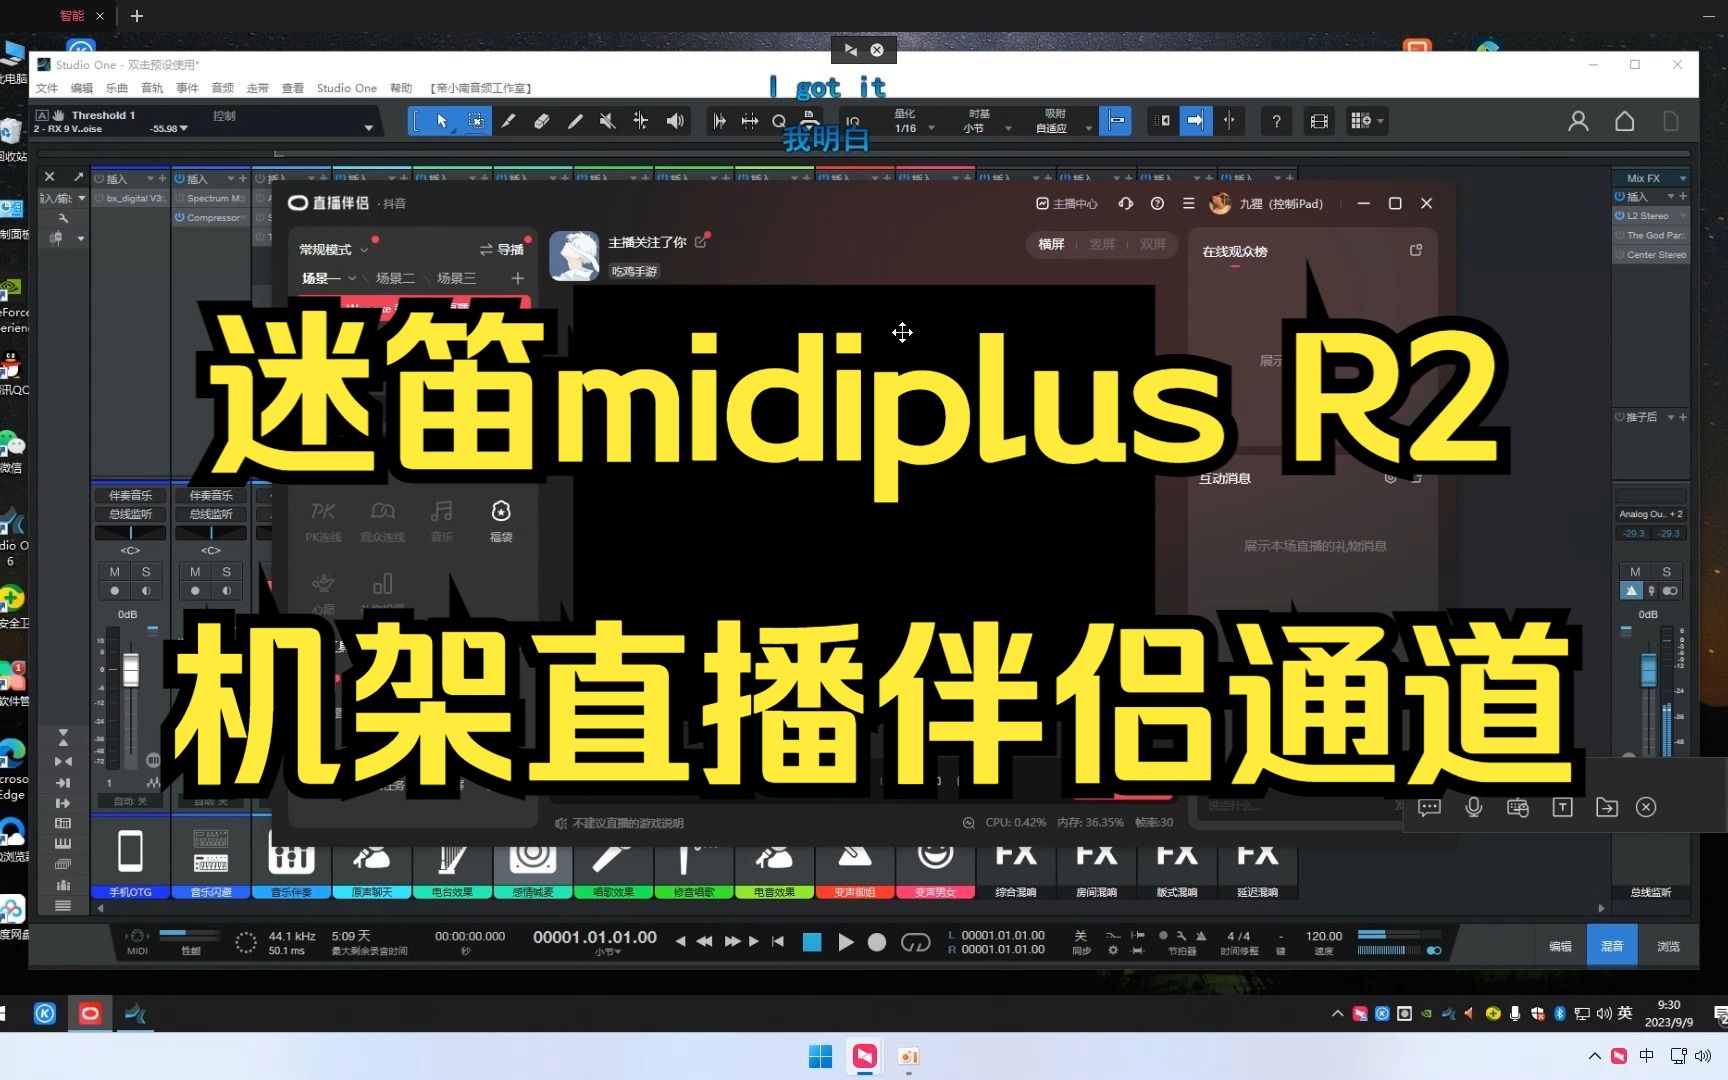Open the video player film icon
Screen dimensions: 1728x1080
point(1319,121)
